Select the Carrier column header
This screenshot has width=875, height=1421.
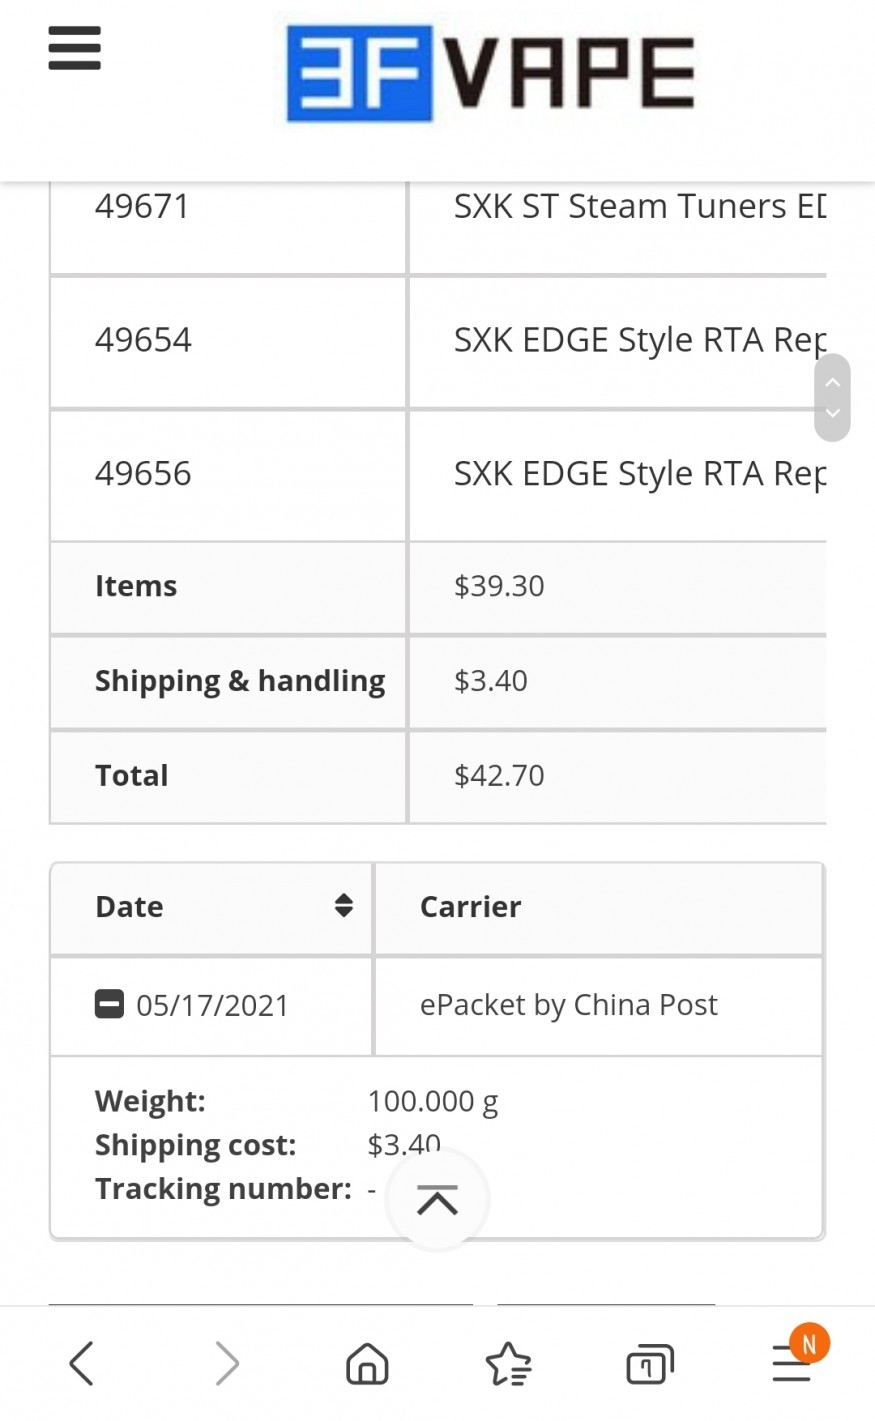click(x=470, y=906)
